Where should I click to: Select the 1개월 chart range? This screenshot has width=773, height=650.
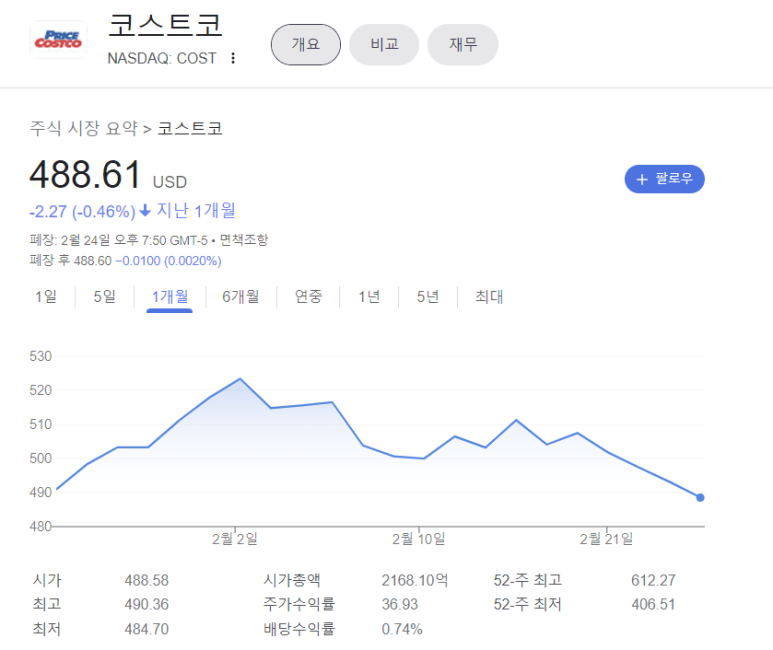pyautogui.click(x=170, y=297)
